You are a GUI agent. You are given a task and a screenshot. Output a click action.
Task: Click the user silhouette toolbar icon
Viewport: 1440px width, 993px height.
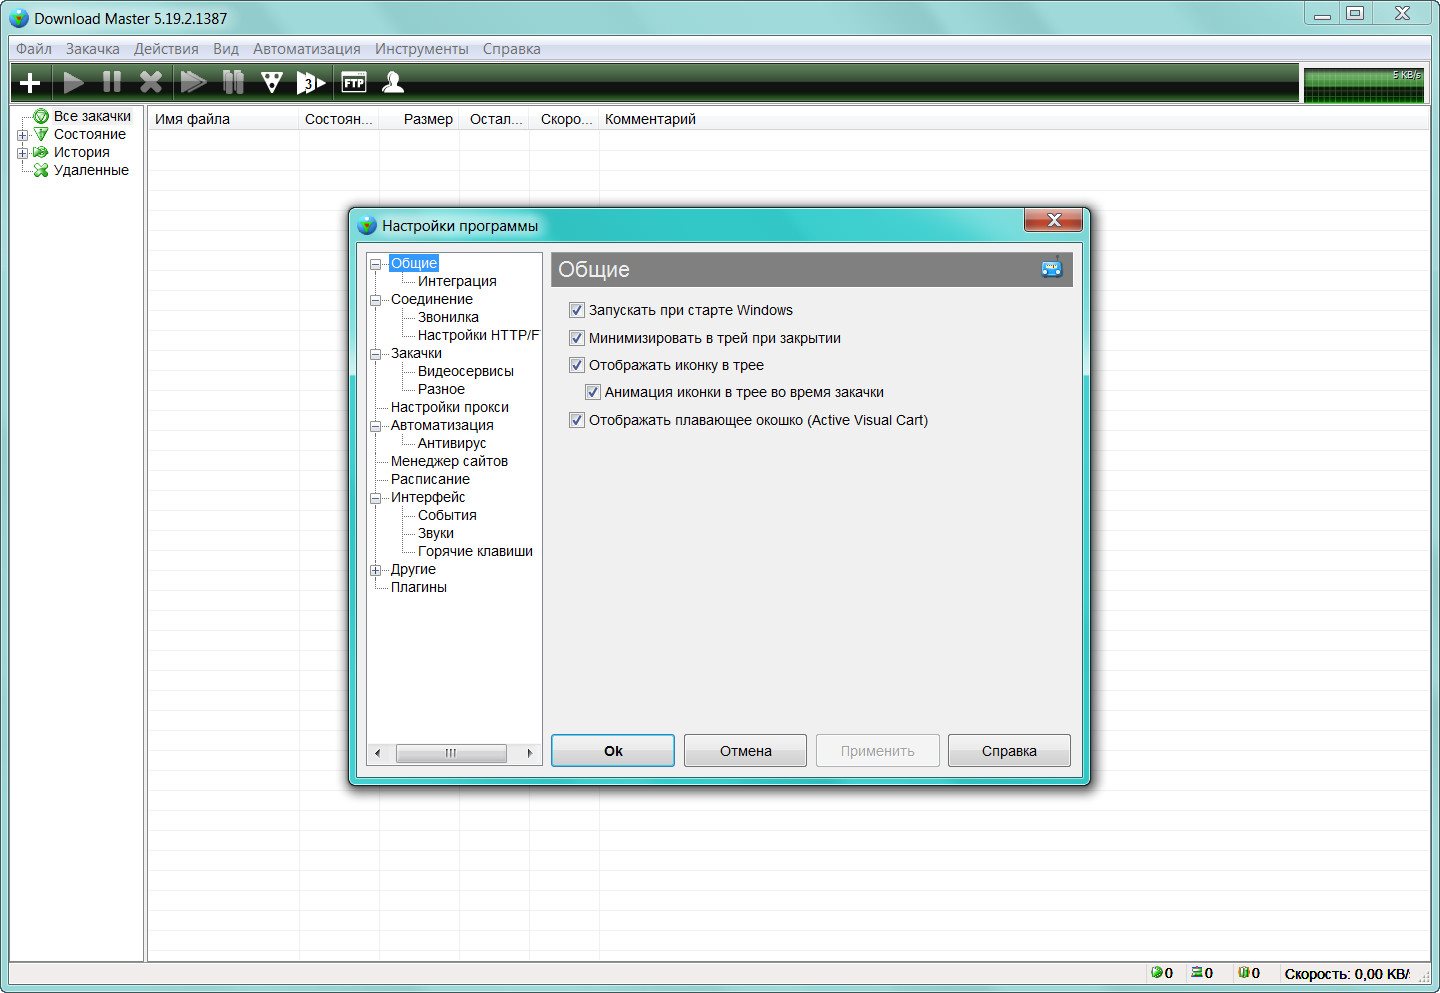pos(393,82)
